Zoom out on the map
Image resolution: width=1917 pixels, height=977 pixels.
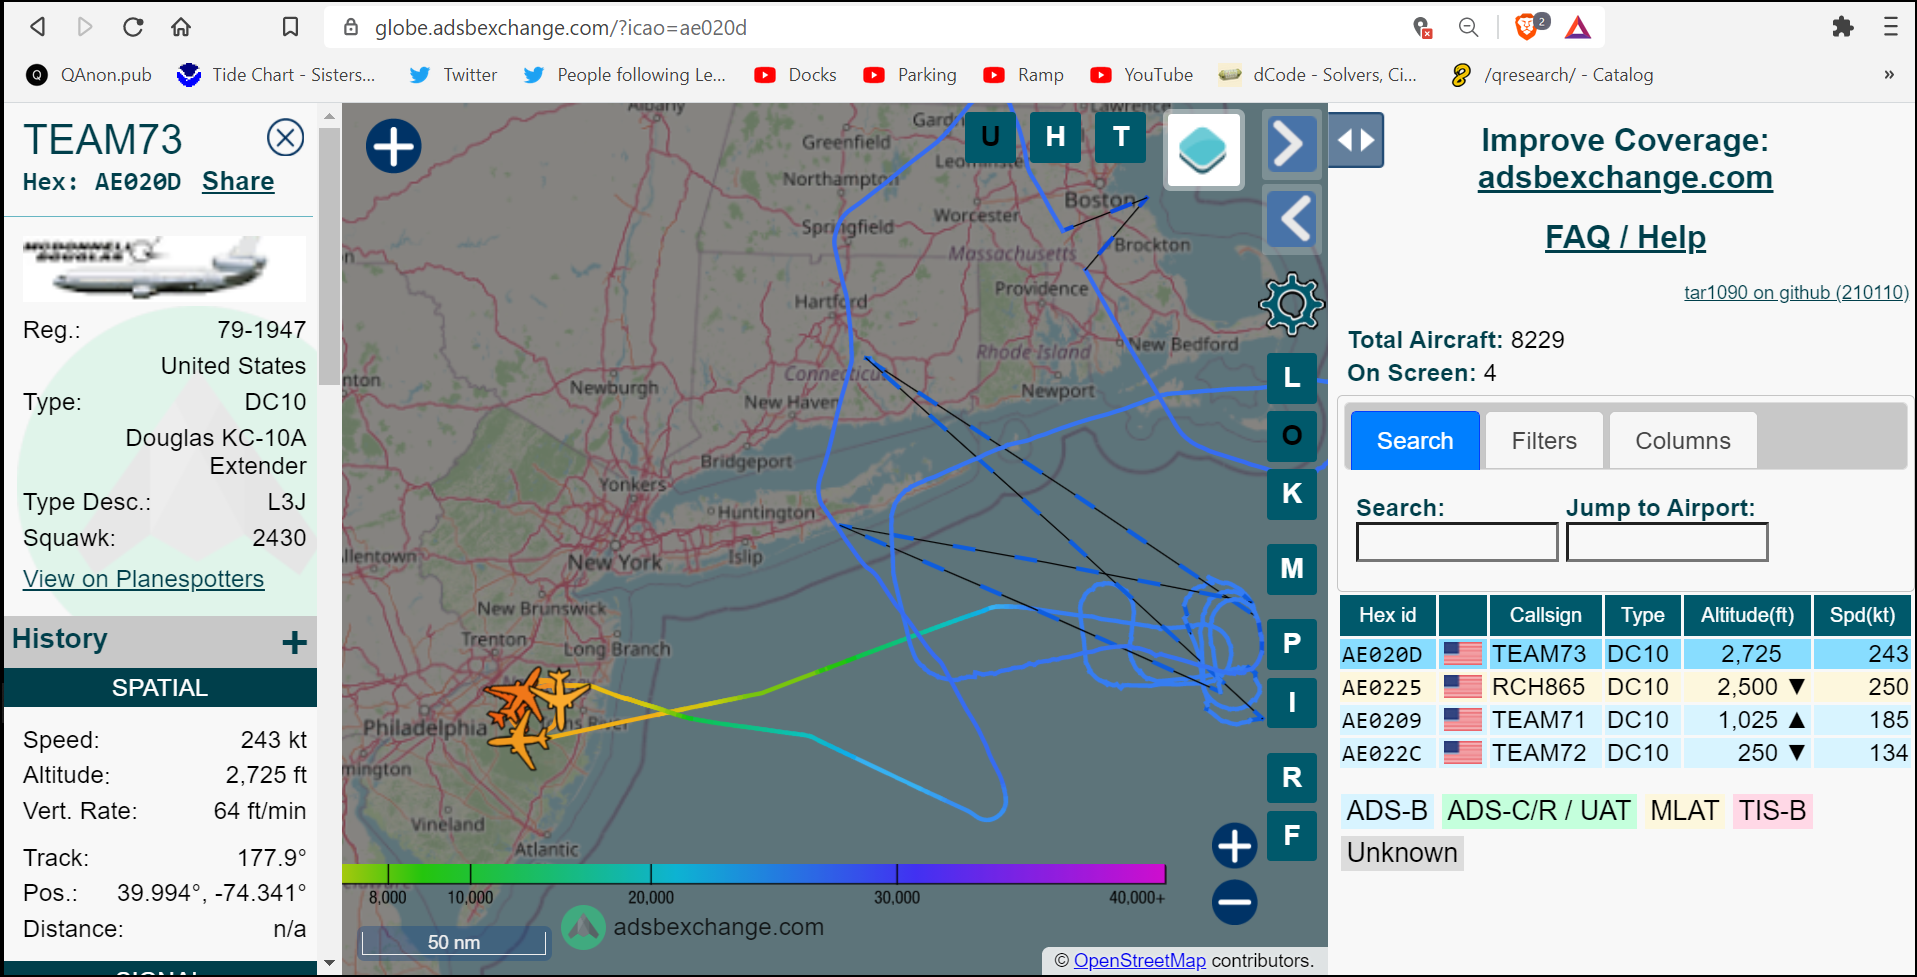(x=1235, y=902)
